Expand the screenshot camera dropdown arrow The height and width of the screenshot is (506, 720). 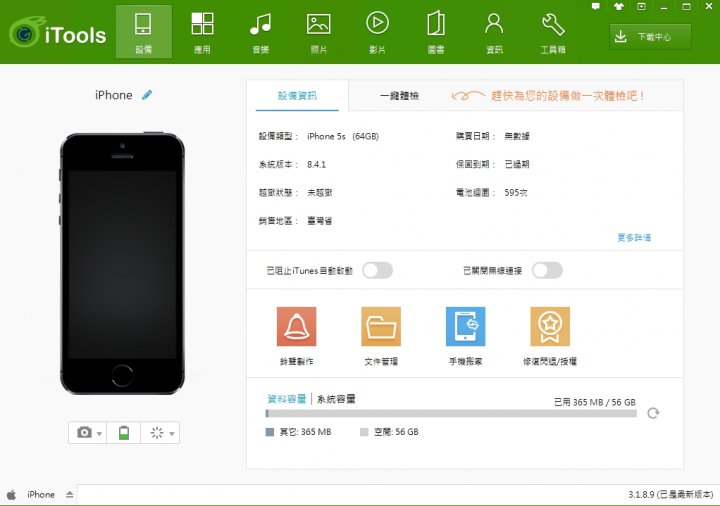pyautogui.click(x=99, y=433)
